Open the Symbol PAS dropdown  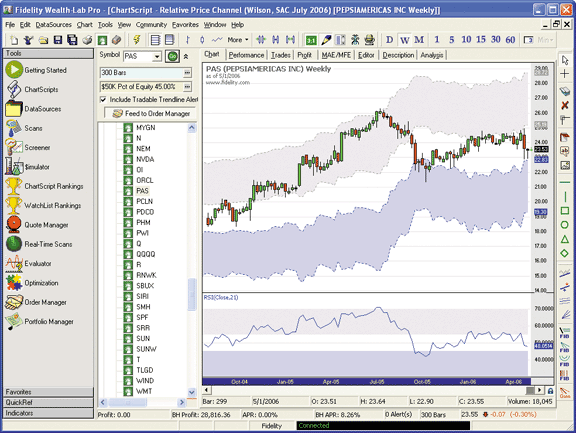pyautogui.click(x=157, y=57)
